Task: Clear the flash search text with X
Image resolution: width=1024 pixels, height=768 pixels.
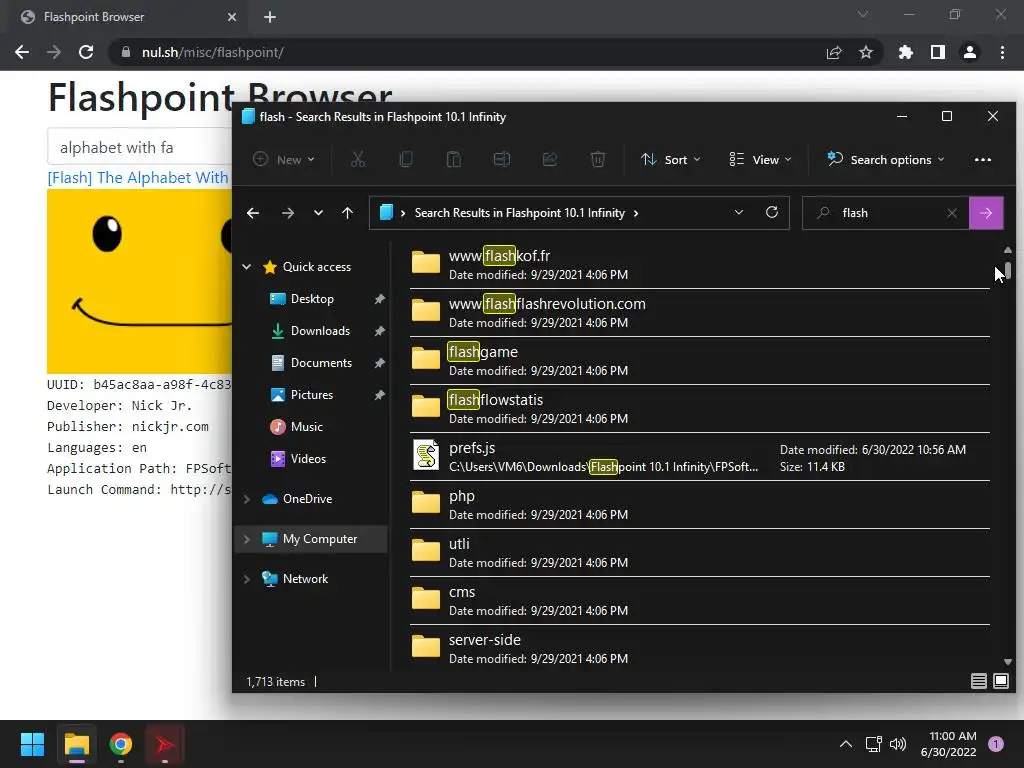Action: (952, 213)
